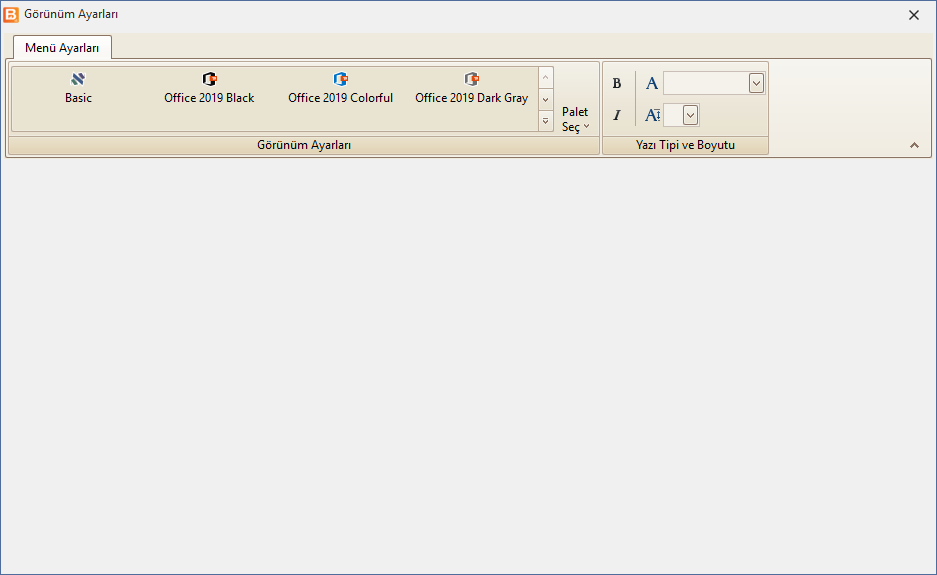This screenshot has width=937, height=575.
Task: Open the Palet Seç dropdown
Action: 575,119
